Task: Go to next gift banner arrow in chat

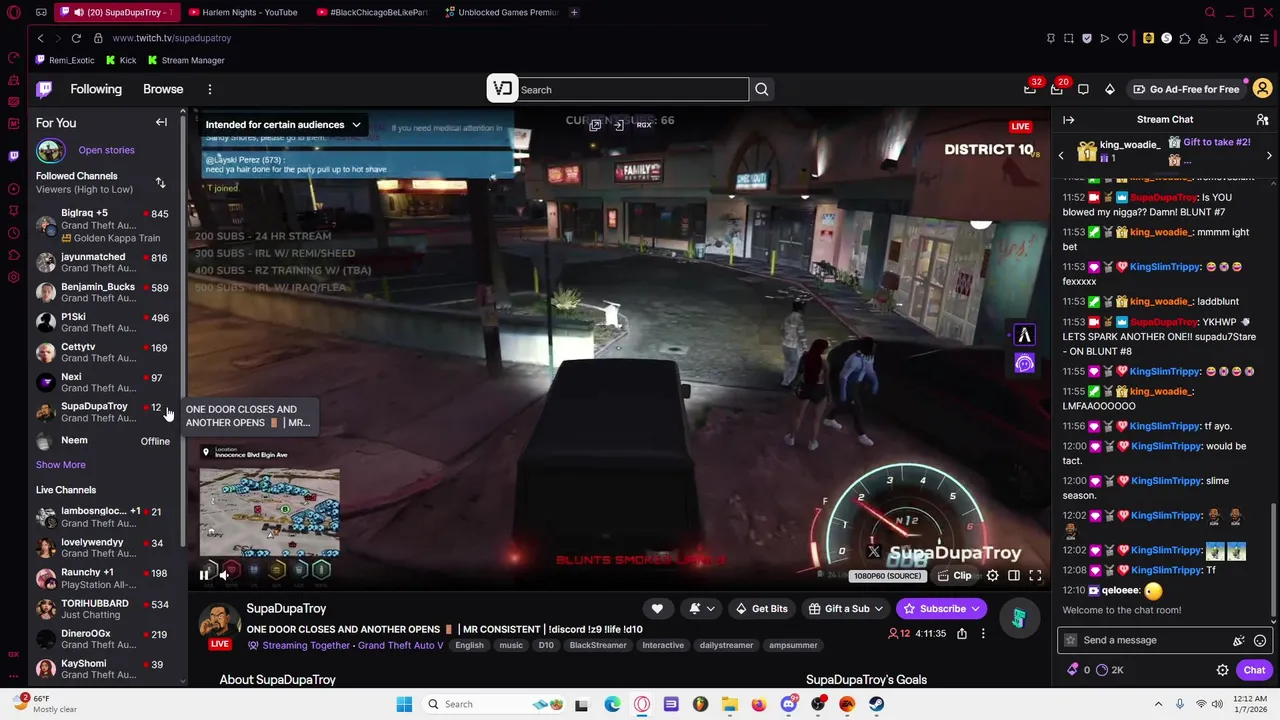Action: pyautogui.click(x=1269, y=156)
